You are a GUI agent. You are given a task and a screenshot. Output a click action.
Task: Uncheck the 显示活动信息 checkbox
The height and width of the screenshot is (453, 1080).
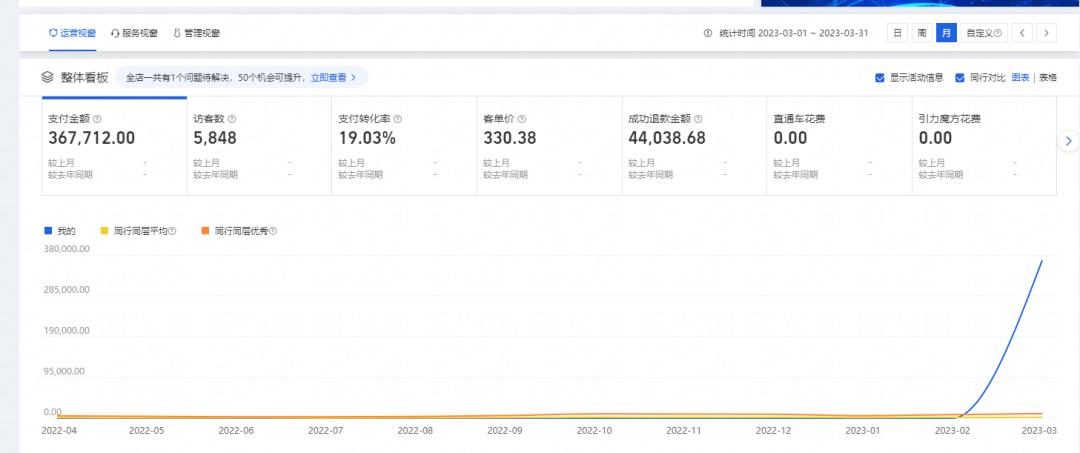[880, 77]
